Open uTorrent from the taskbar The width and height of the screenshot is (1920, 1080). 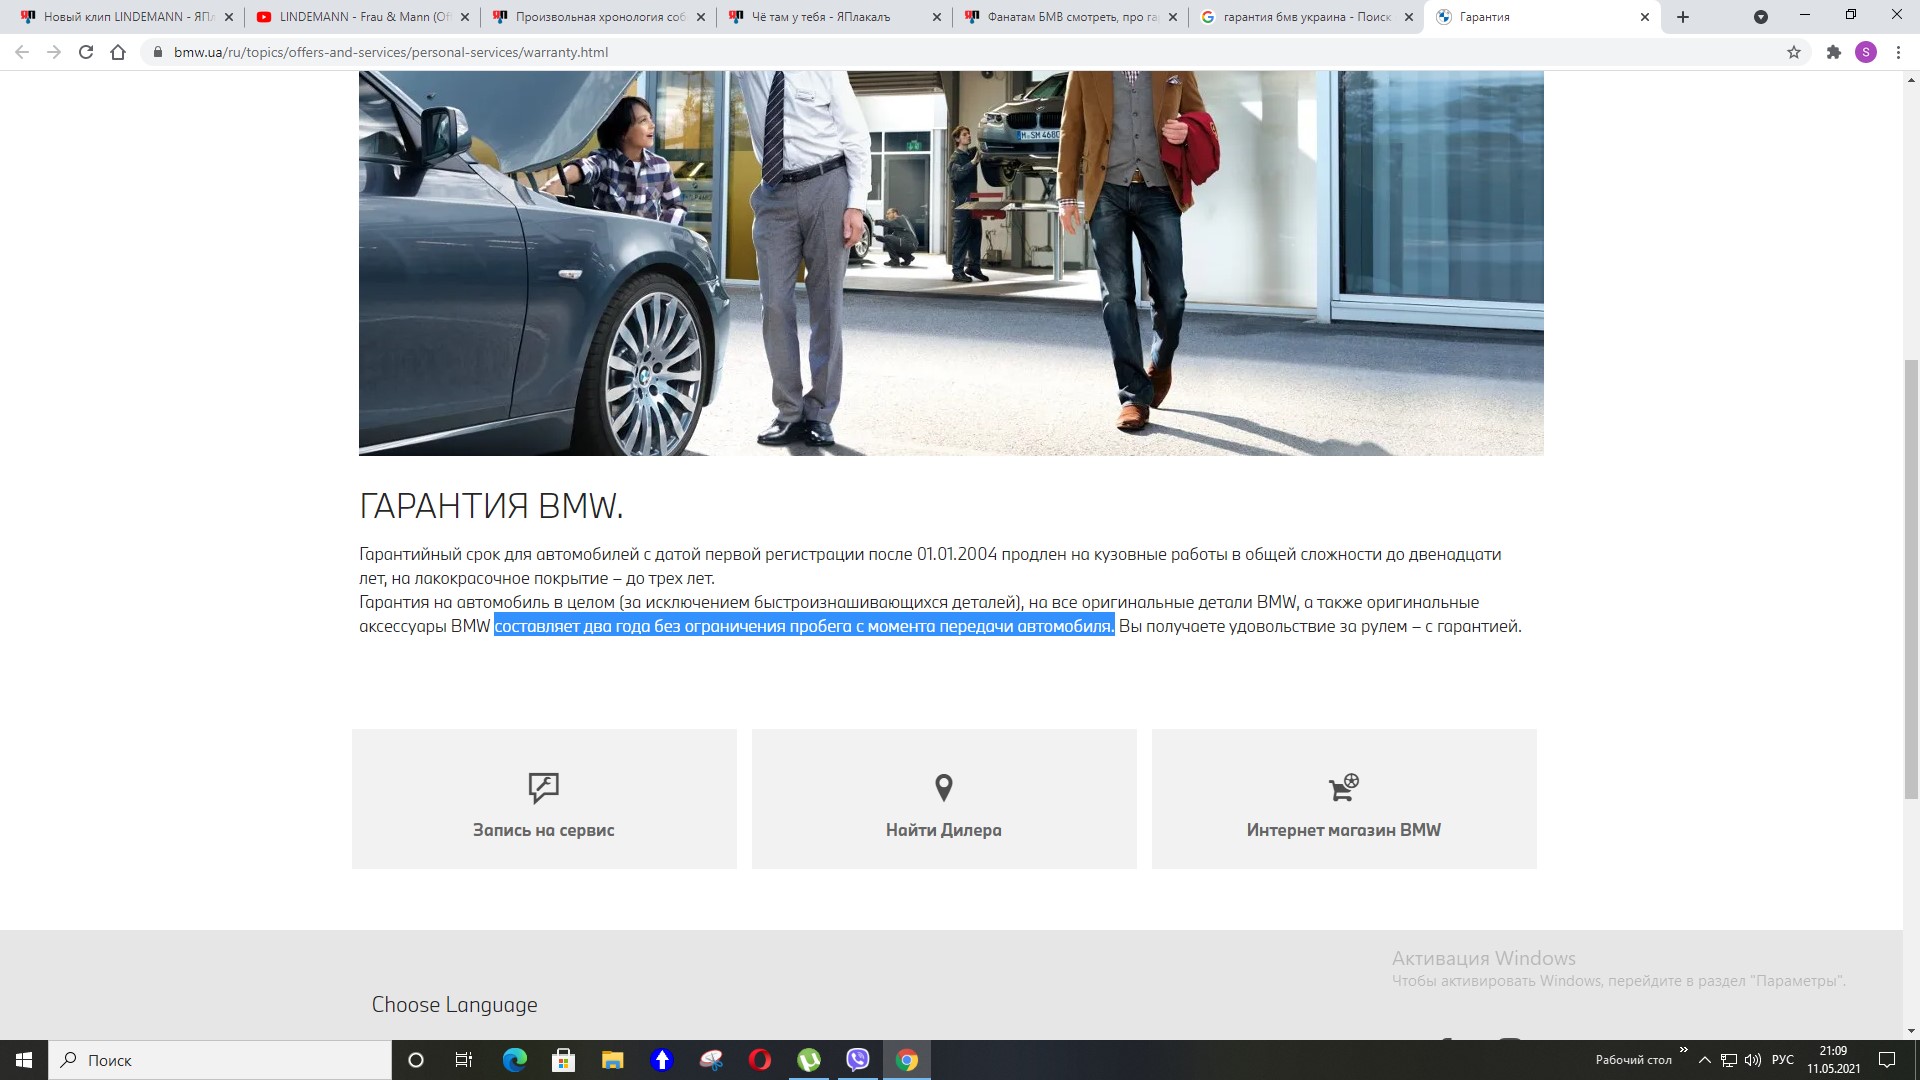[x=809, y=1060]
